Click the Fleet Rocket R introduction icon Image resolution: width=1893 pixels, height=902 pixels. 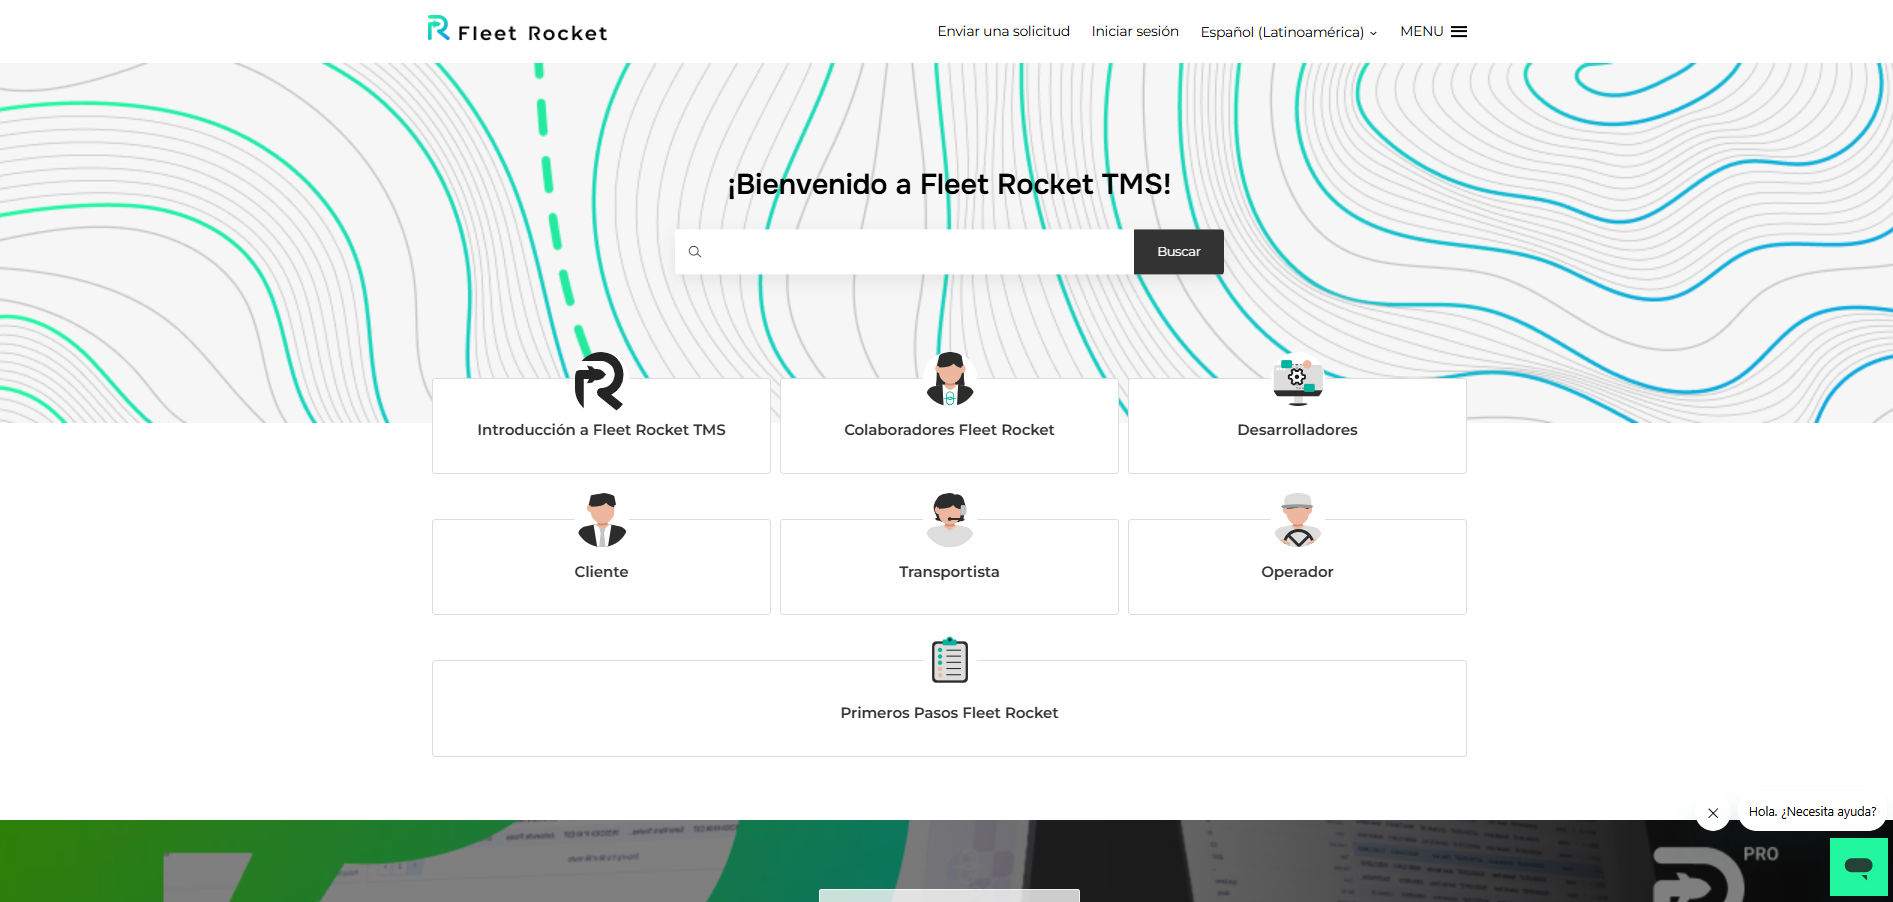(600, 381)
